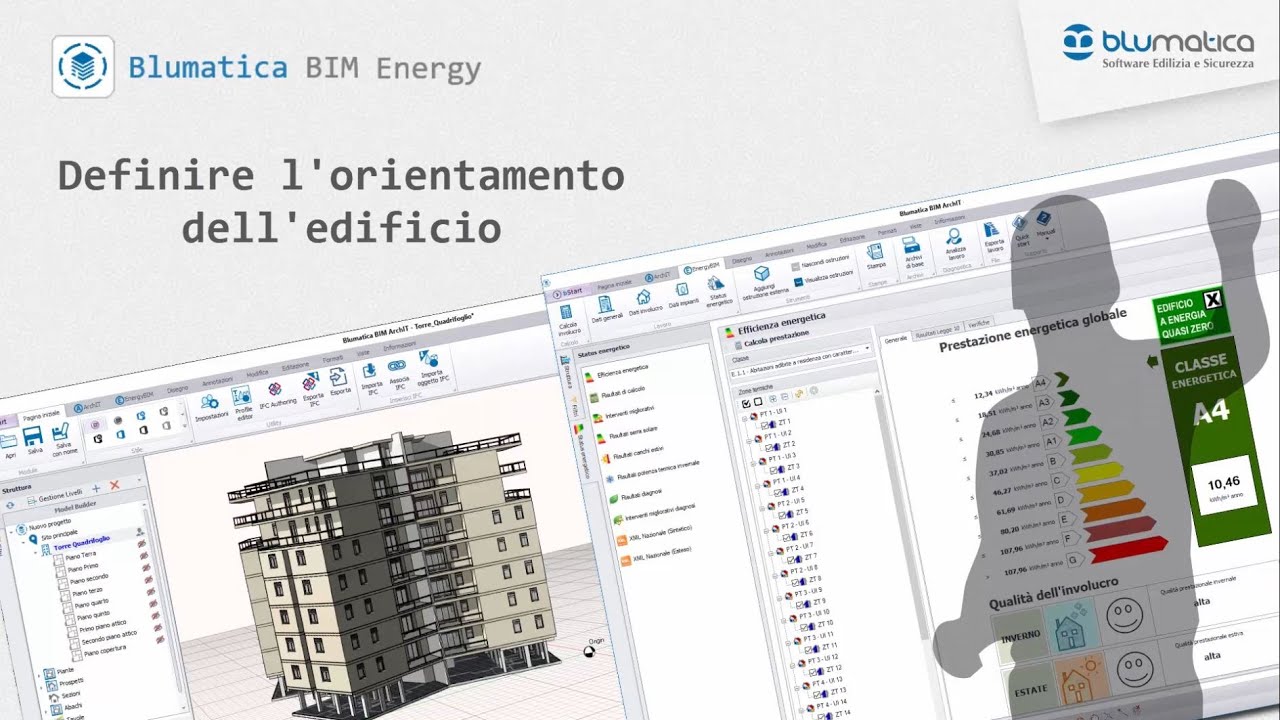Click check-all icon in Zone termiche toolbar
The image size is (1280, 720).
tap(745, 403)
